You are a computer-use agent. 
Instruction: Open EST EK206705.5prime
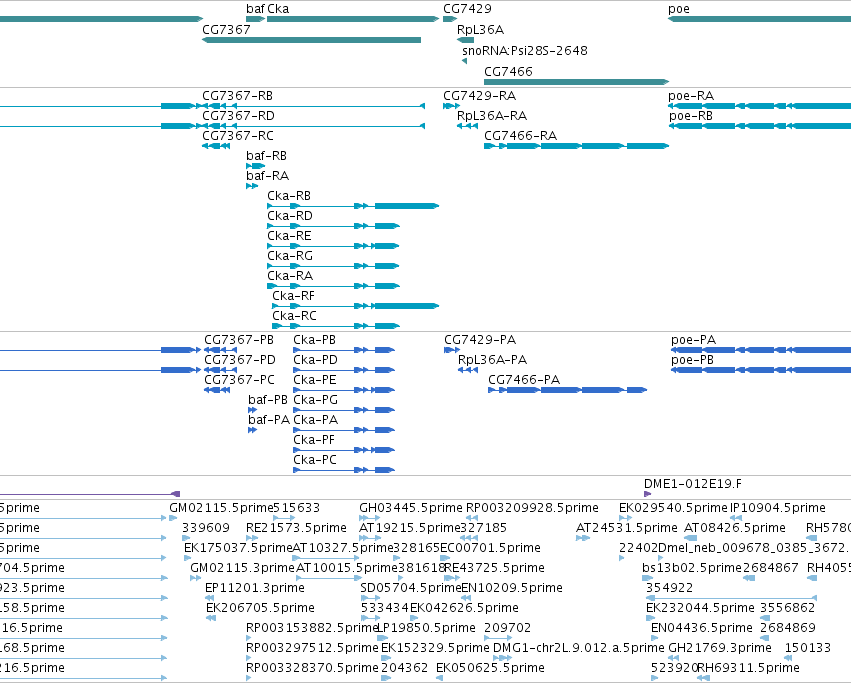coord(261,608)
